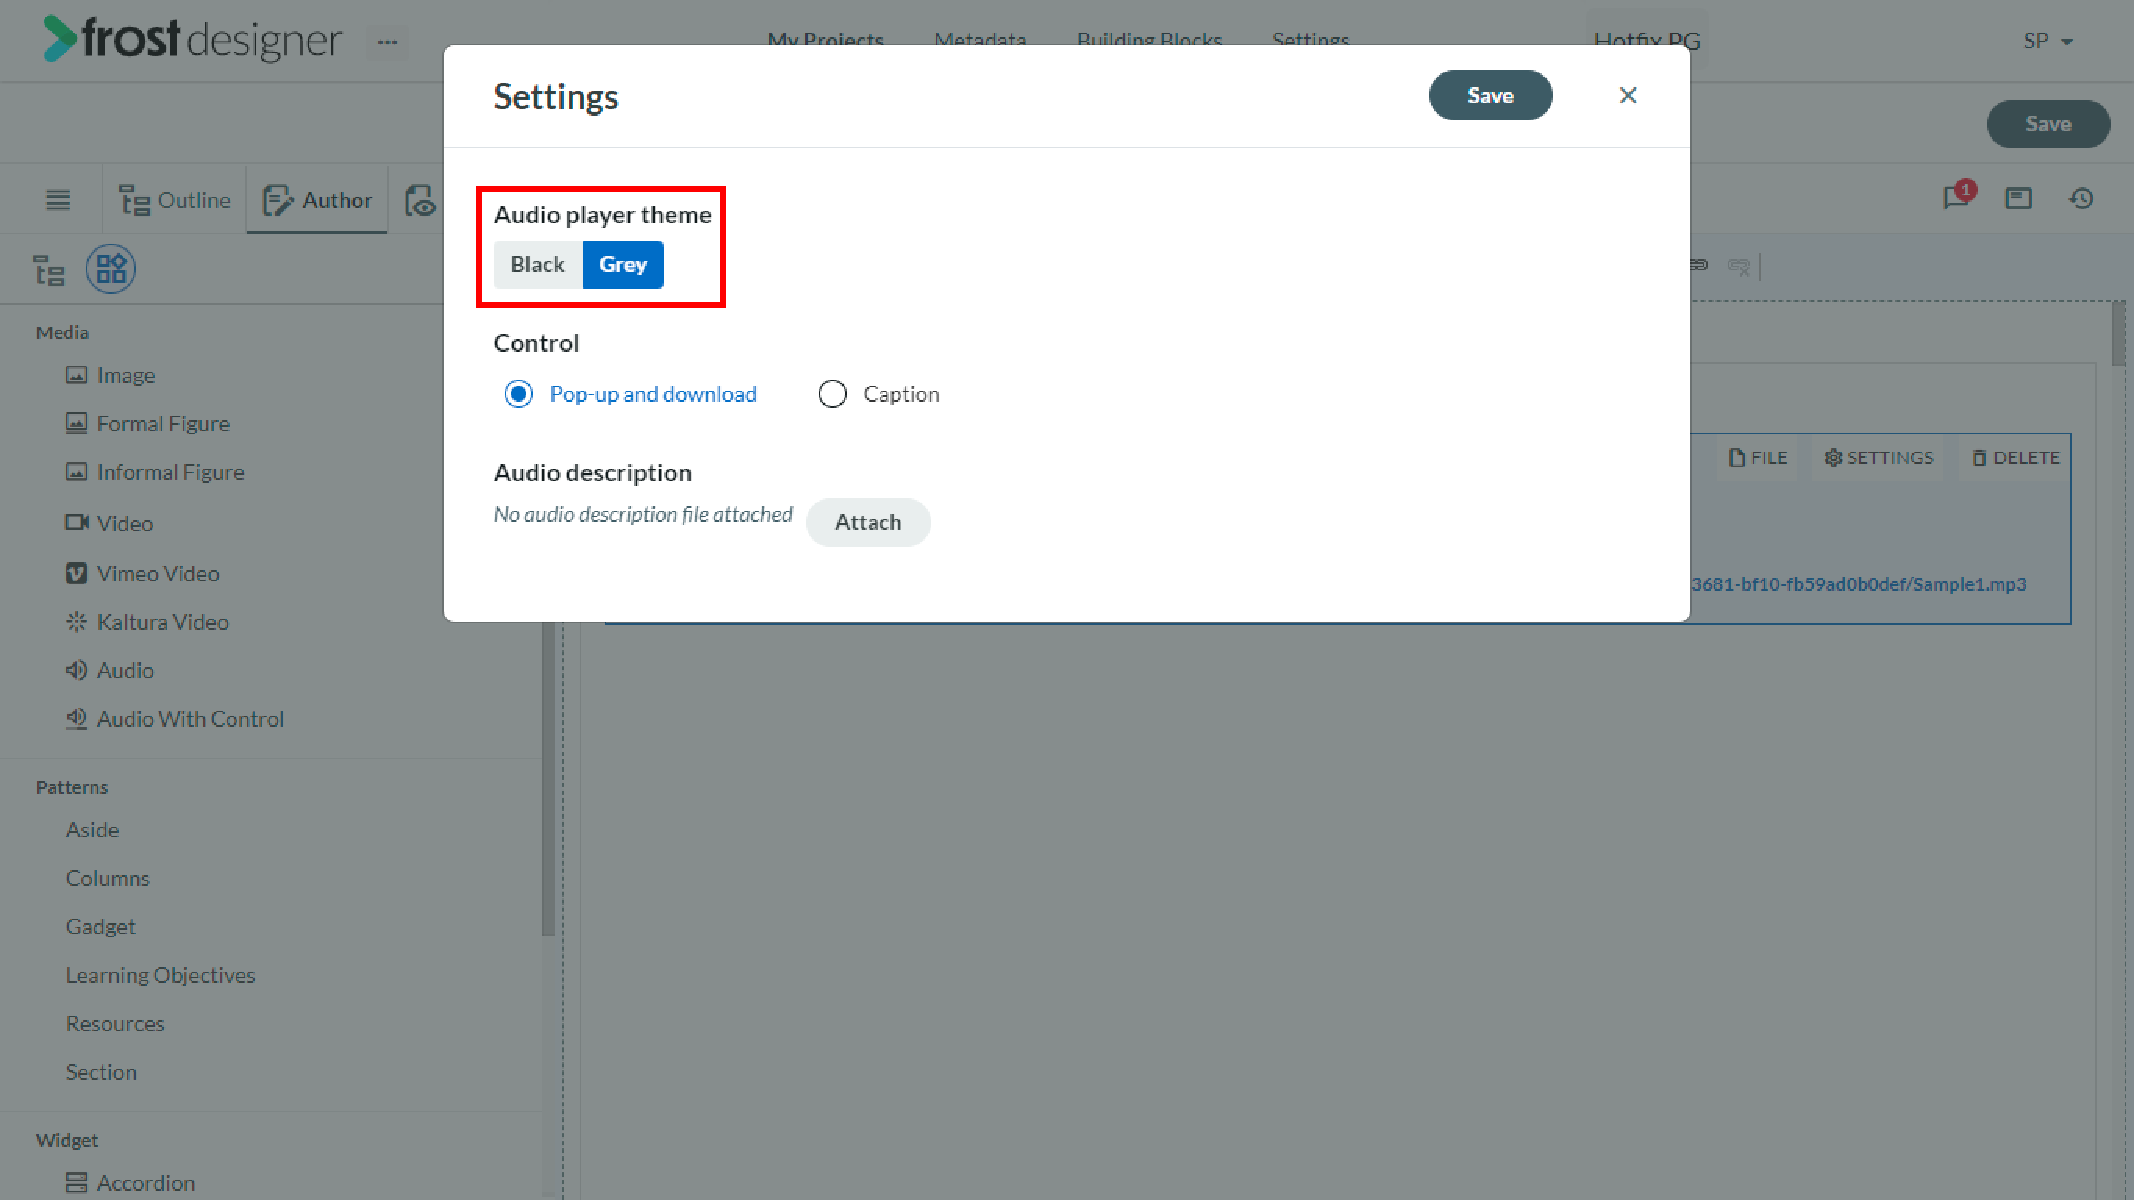
Task: Open Metadata in top navigation
Action: (x=980, y=41)
